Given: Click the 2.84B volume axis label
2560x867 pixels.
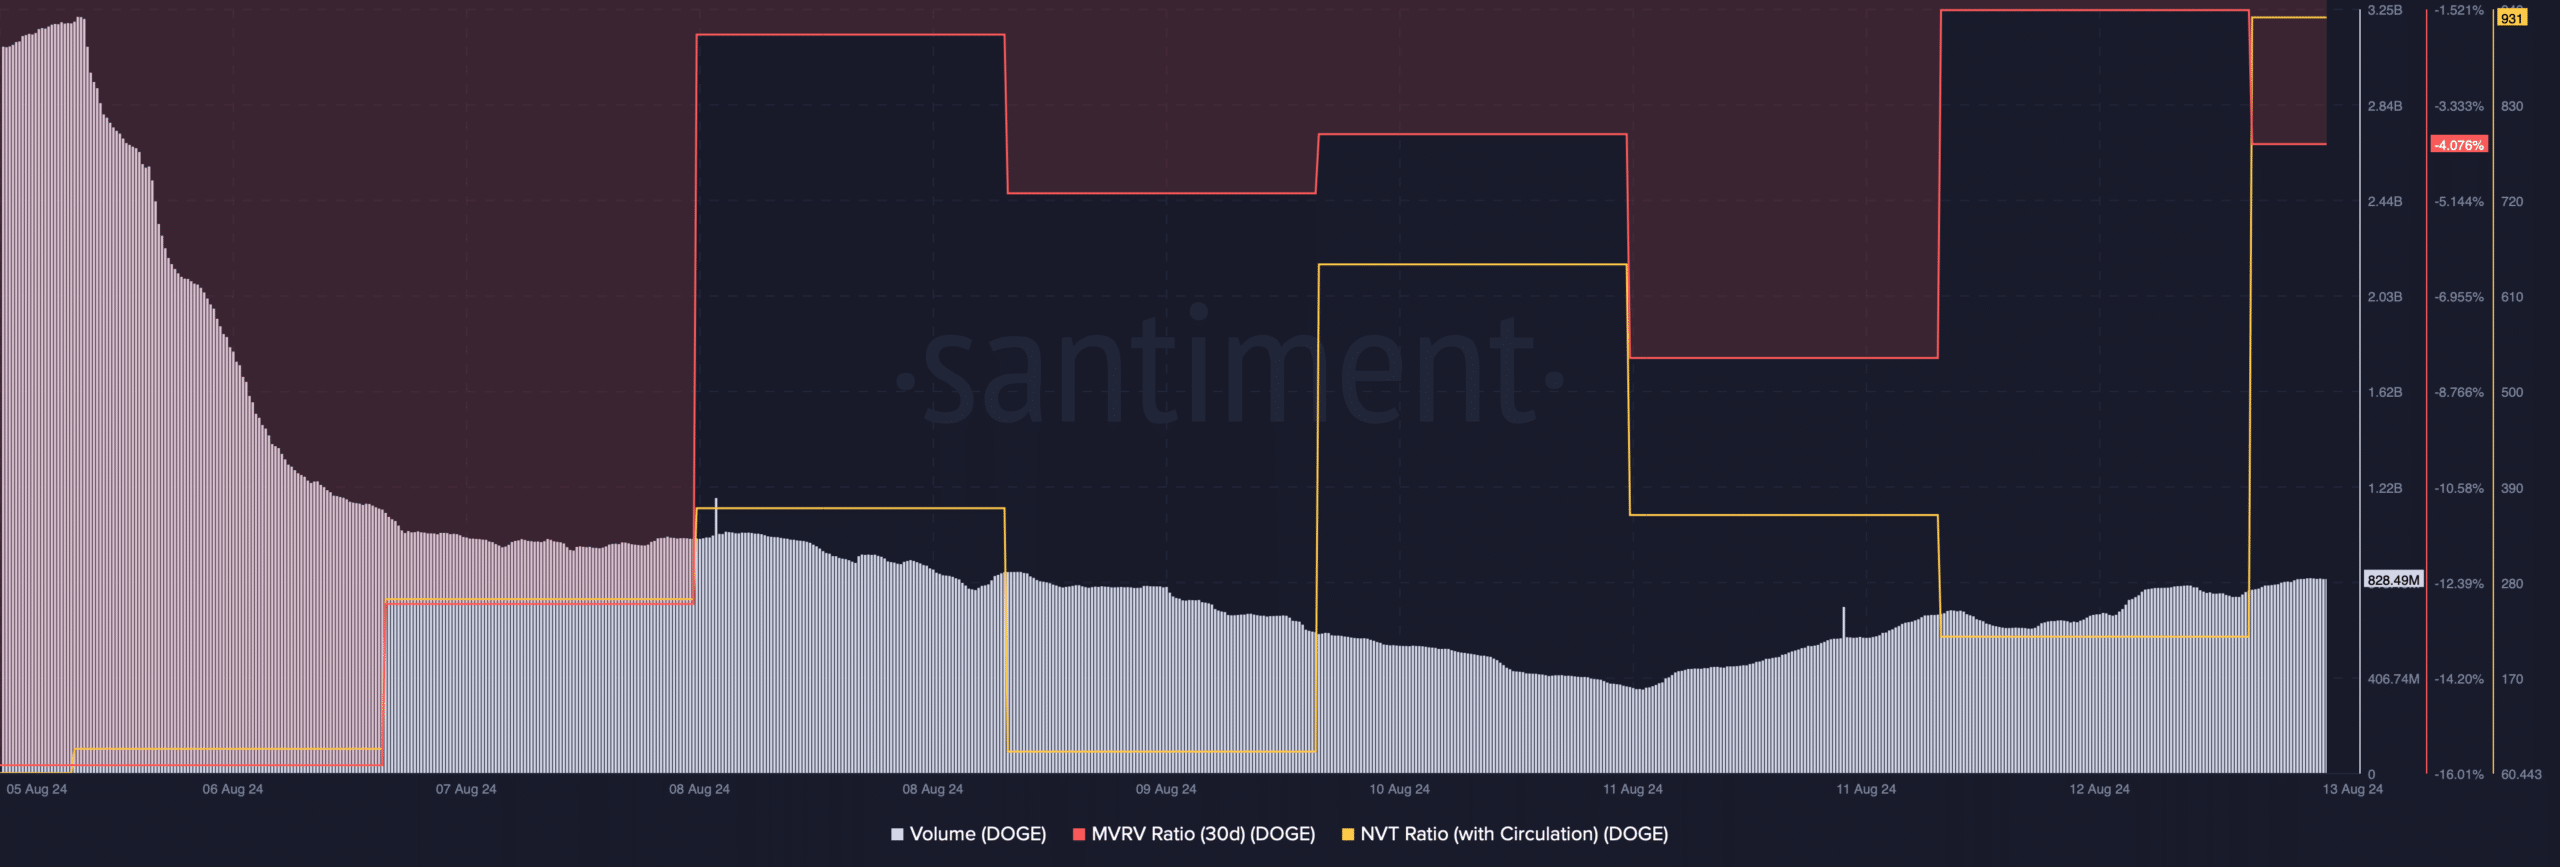Looking at the screenshot, I should click(x=2385, y=106).
